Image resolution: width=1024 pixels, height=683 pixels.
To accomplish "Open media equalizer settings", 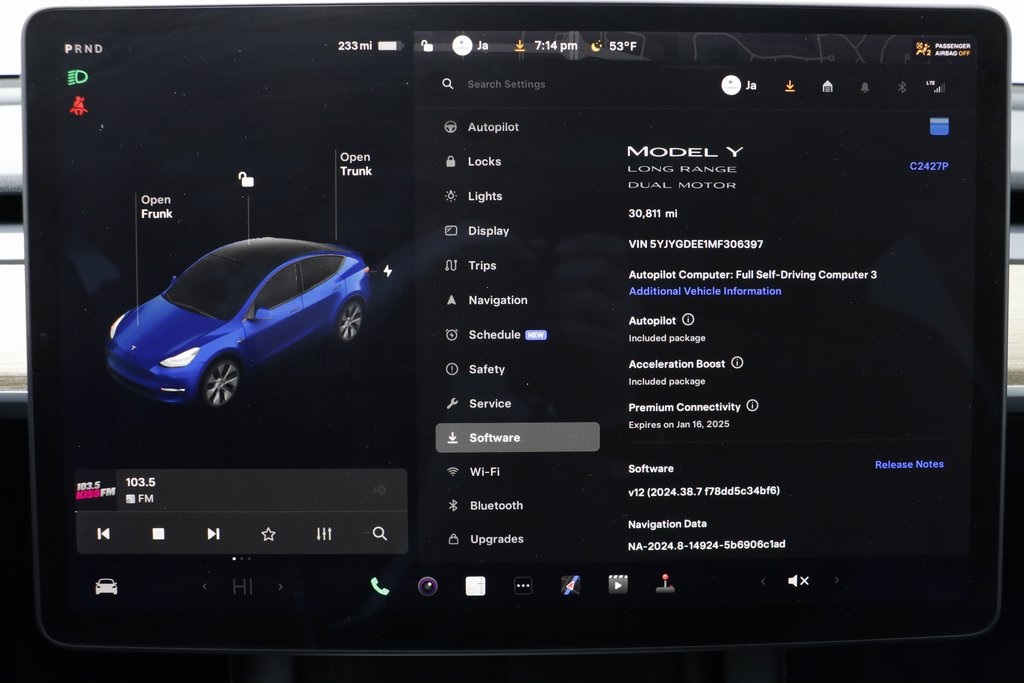I will point(324,534).
